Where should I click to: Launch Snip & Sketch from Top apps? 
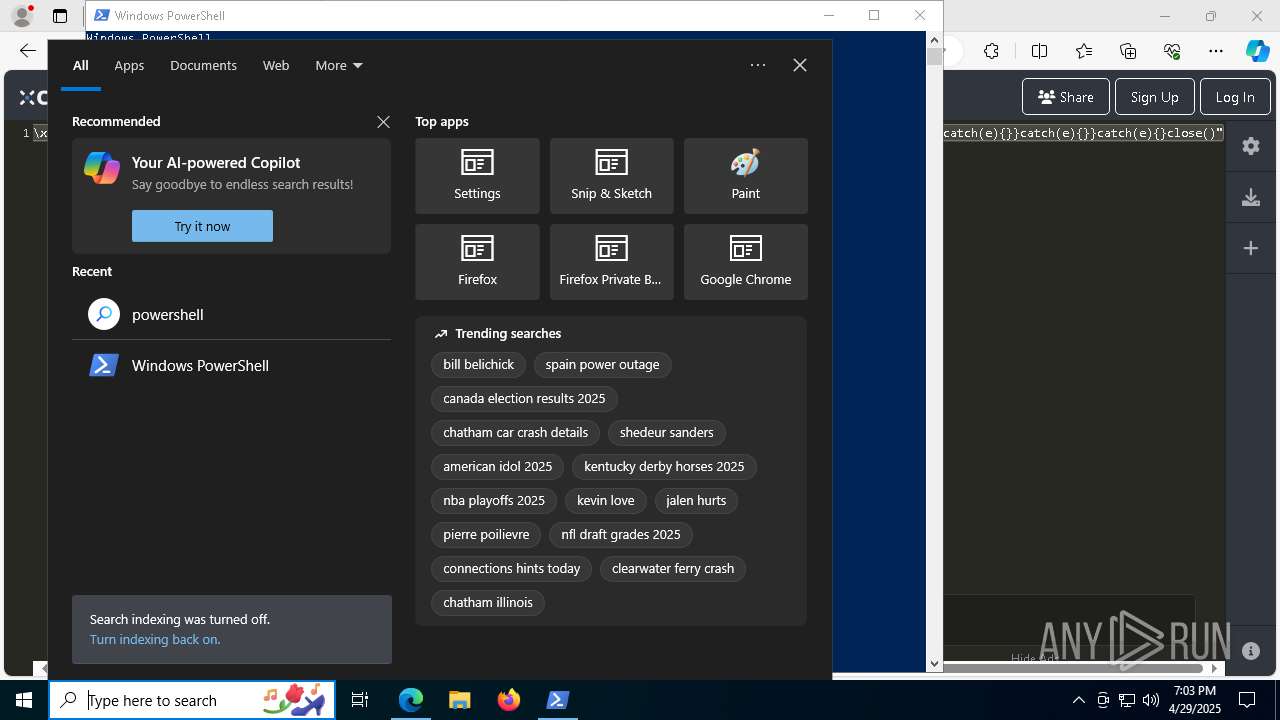(x=611, y=176)
